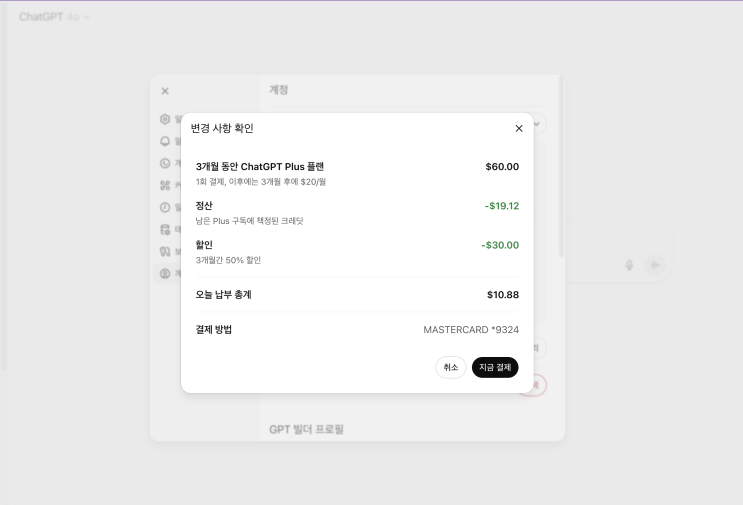Image resolution: width=743 pixels, height=505 pixels.
Task: Open the personalization icon in sidebar
Action: (x=165, y=163)
